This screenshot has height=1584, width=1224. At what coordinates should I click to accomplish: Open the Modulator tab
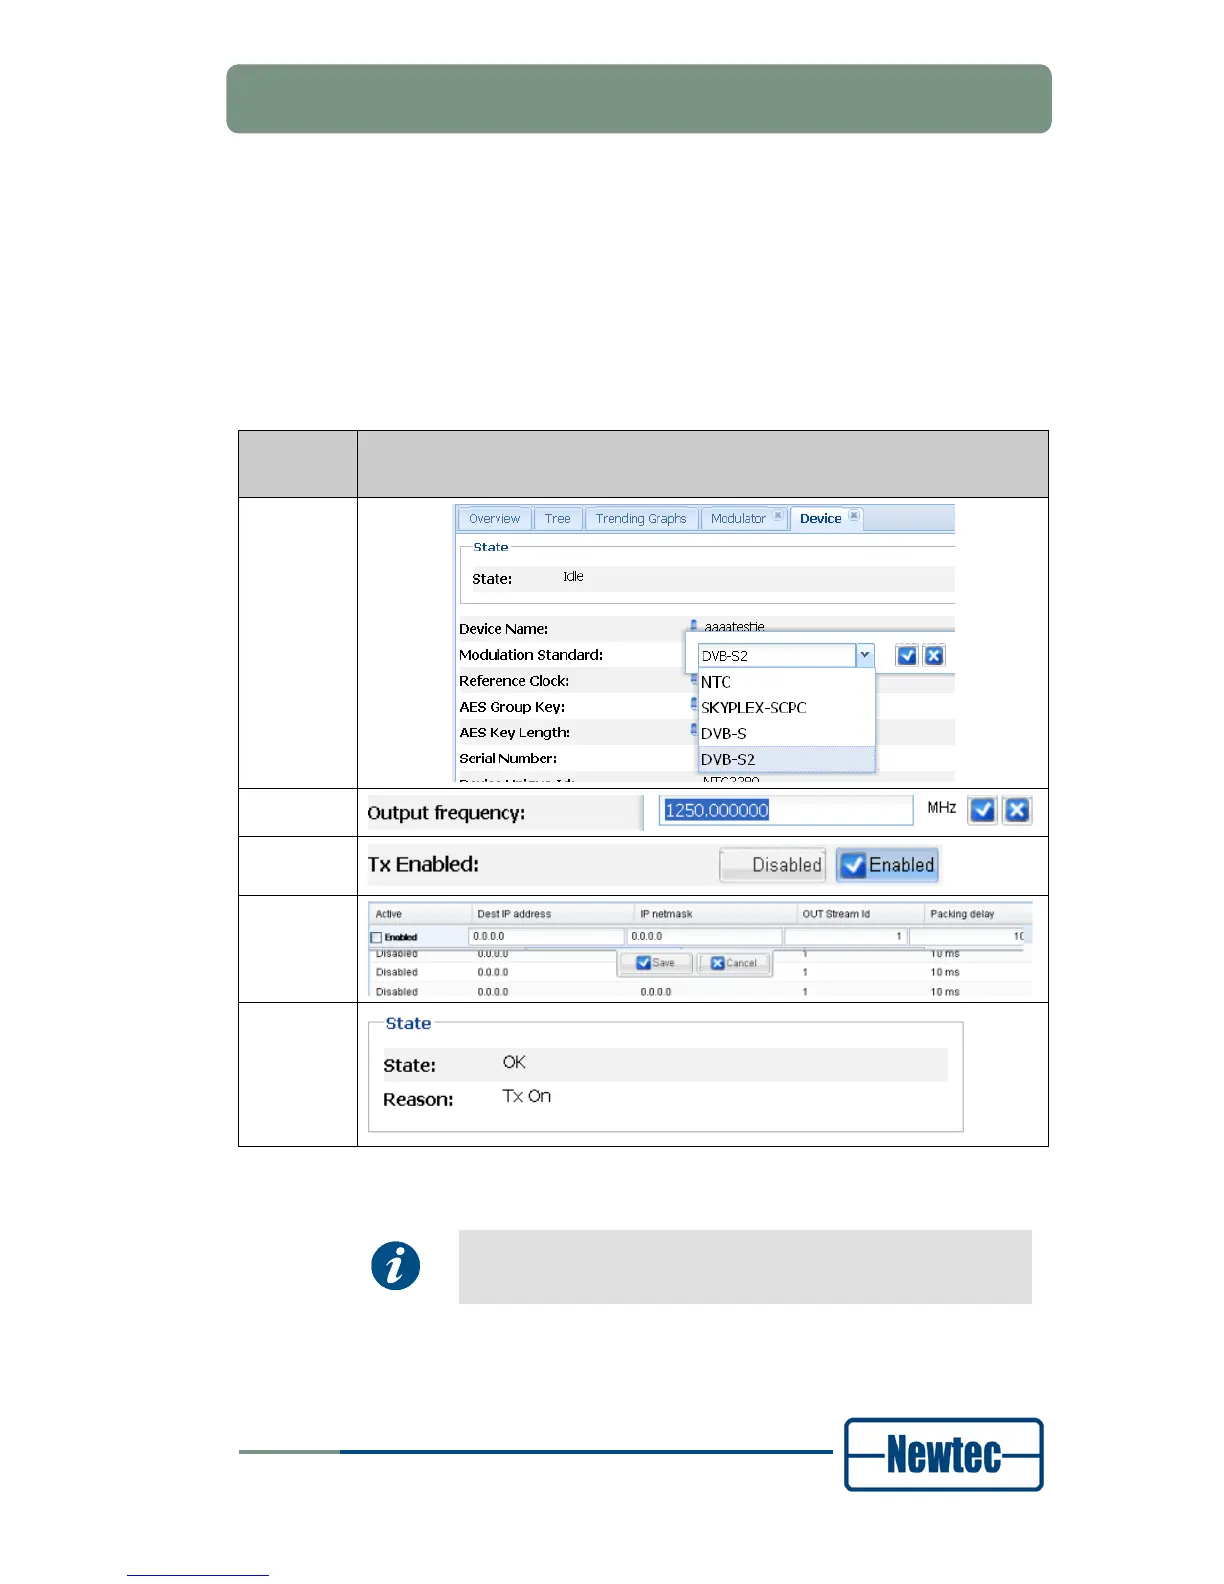[x=744, y=519]
